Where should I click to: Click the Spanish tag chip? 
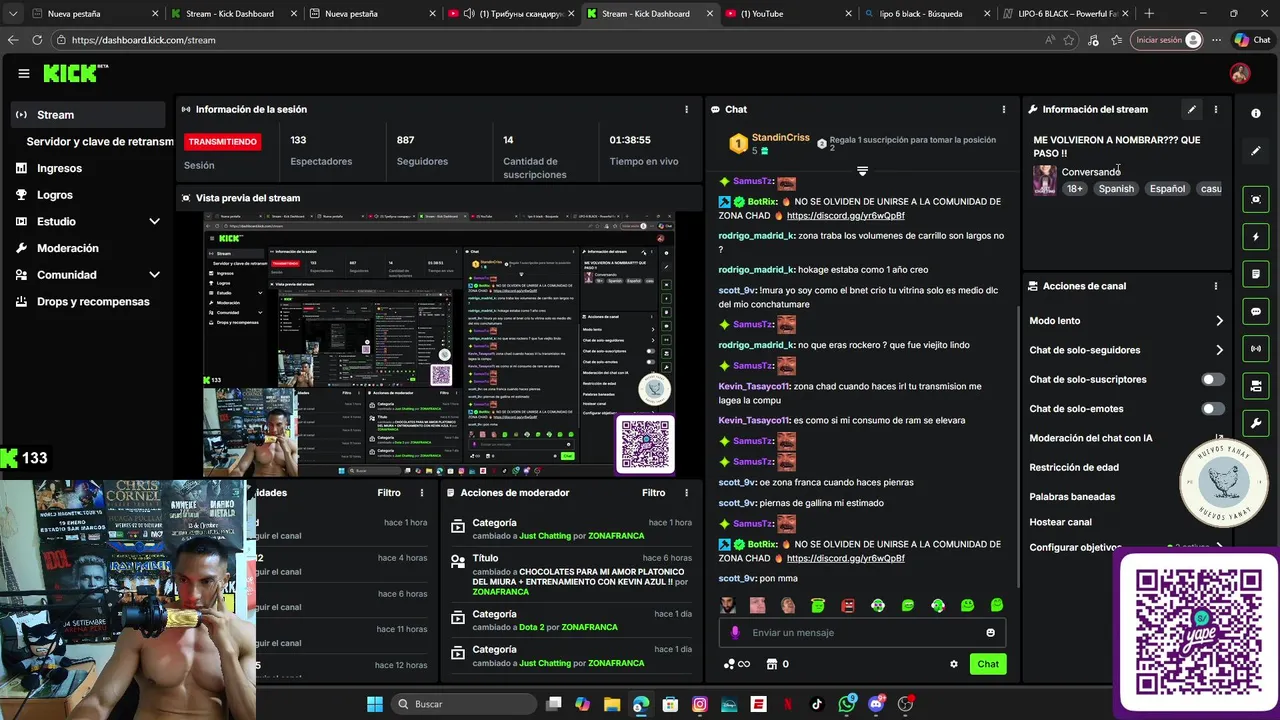(x=1116, y=188)
